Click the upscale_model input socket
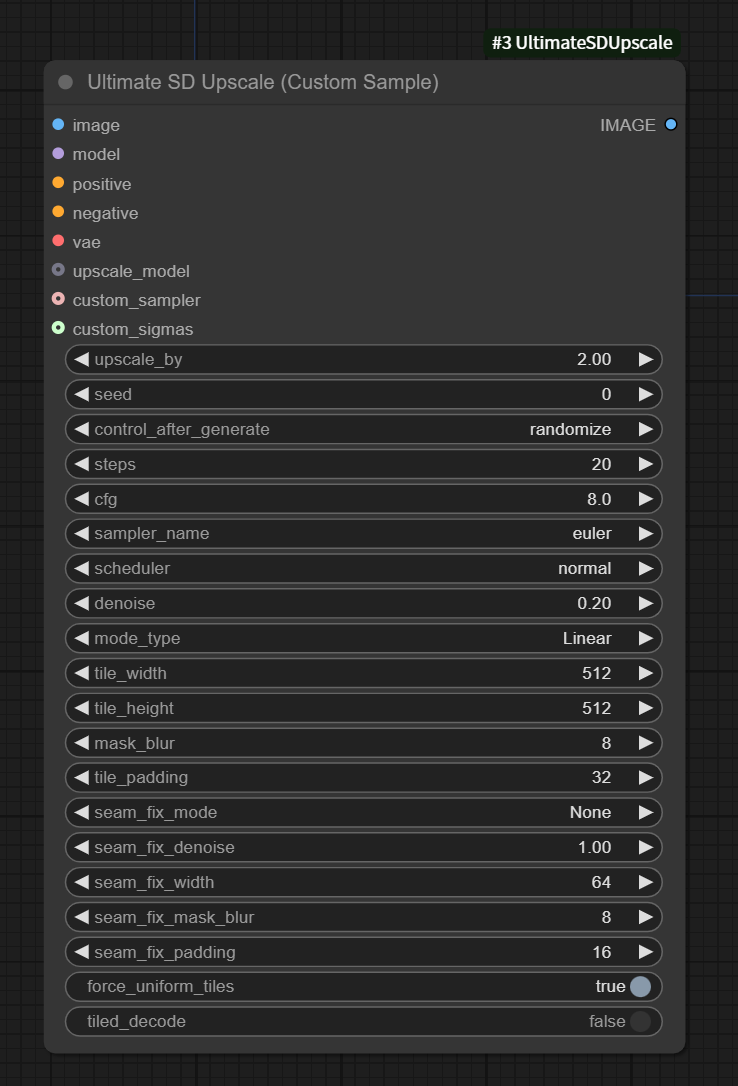 coord(58,270)
